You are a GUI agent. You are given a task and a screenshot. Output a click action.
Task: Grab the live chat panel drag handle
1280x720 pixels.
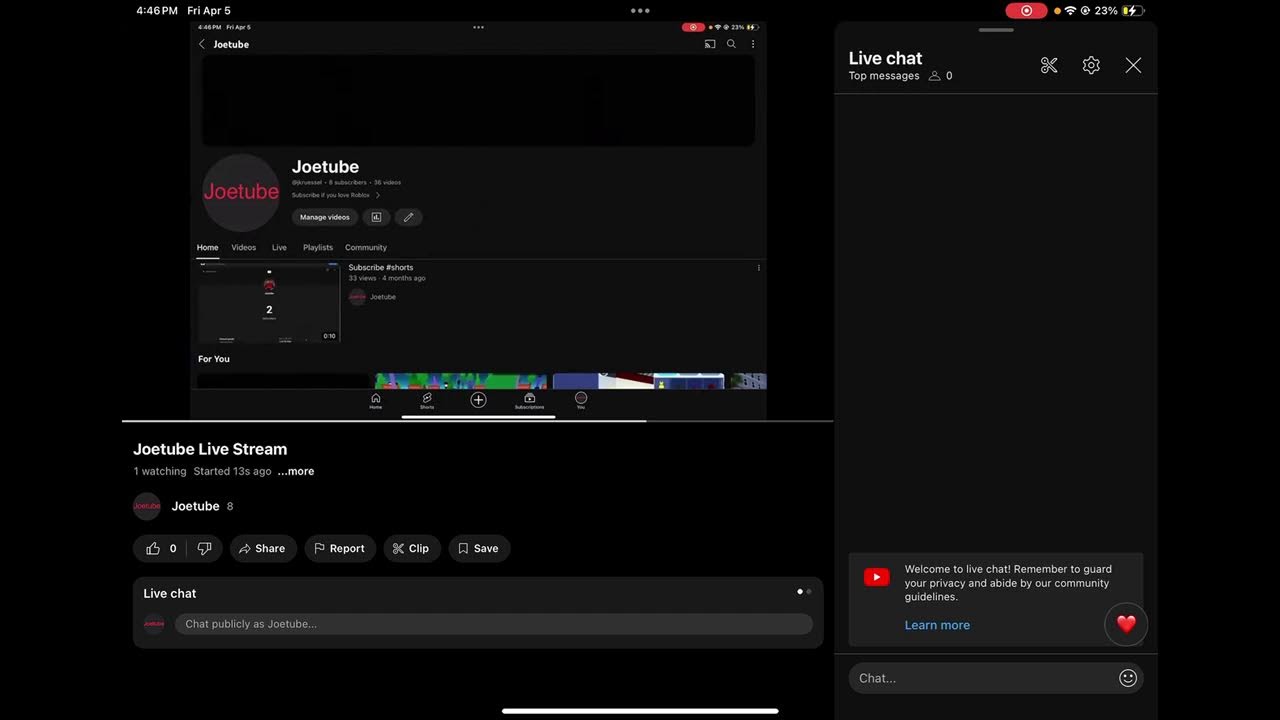pyautogui.click(x=996, y=30)
